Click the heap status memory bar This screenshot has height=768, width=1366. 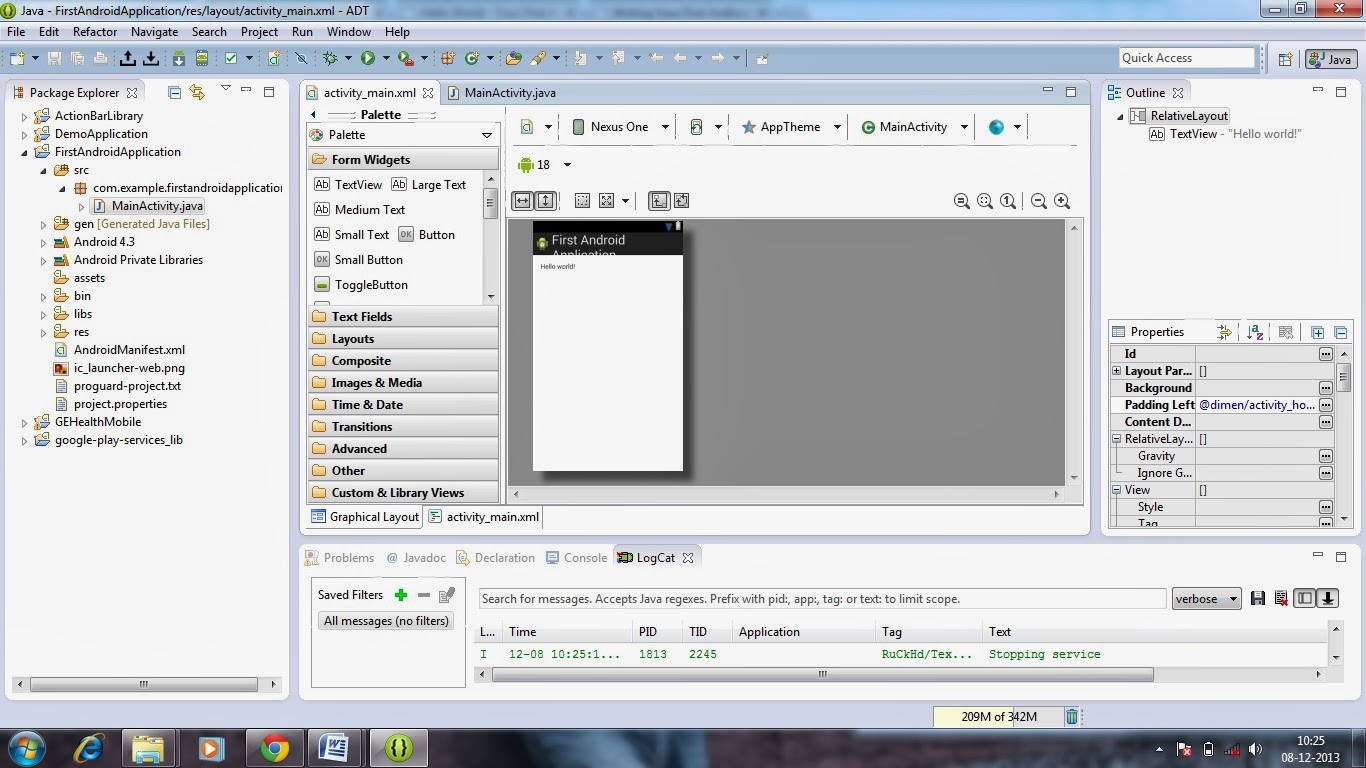pos(997,716)
